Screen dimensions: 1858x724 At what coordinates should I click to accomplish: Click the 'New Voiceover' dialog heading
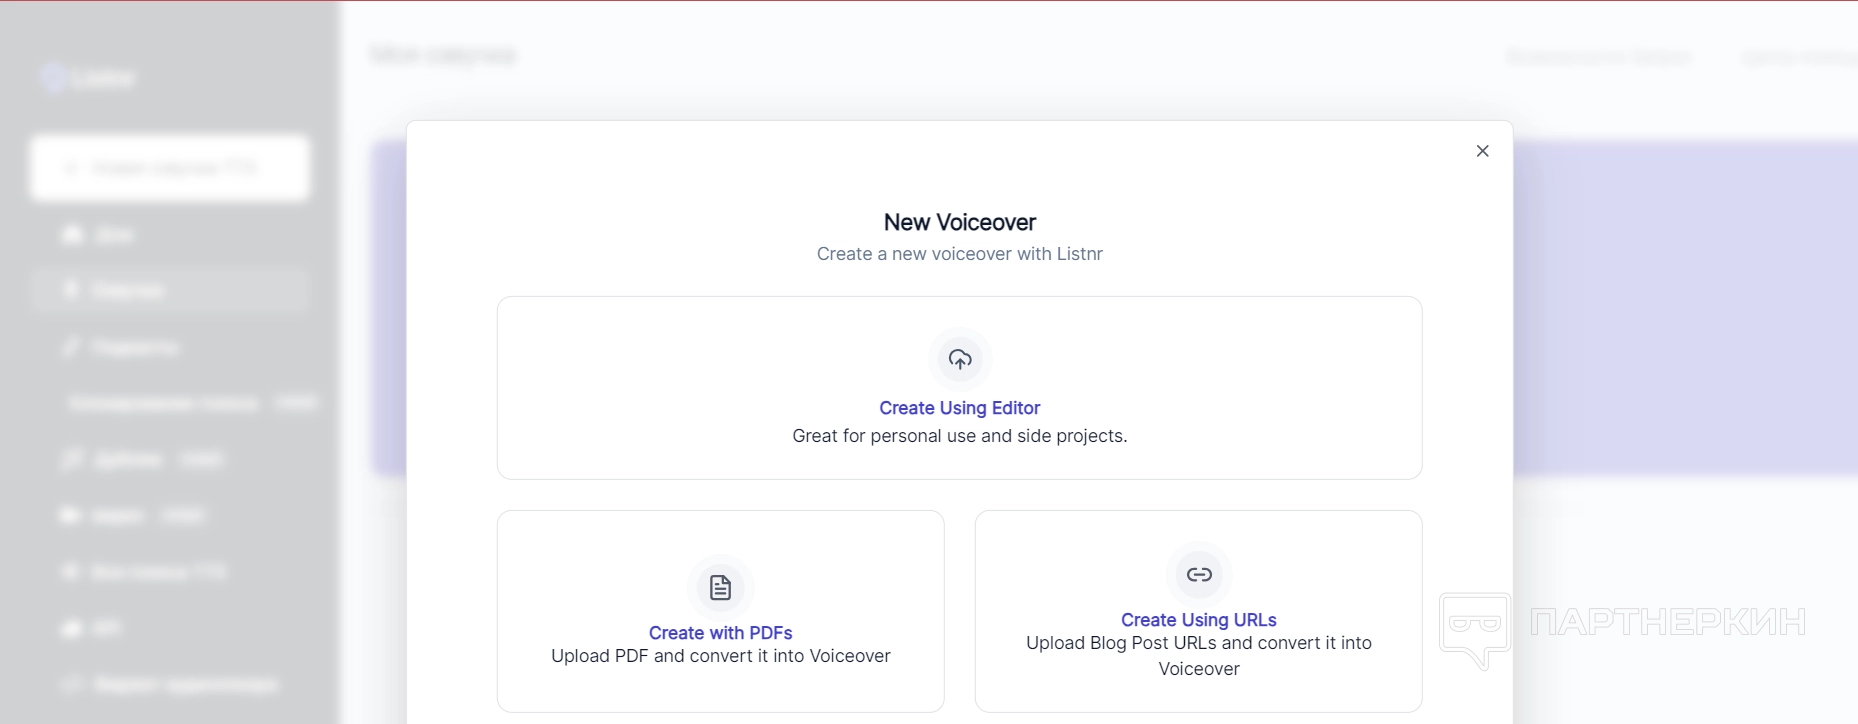coord(959,222)
